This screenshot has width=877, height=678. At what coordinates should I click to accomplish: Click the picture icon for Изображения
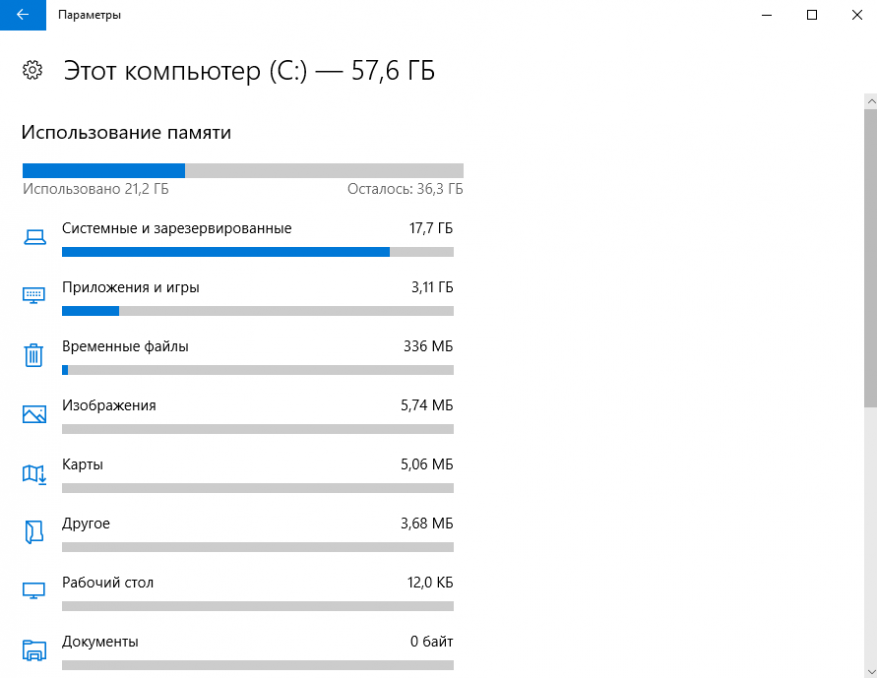tap(34, 413)
